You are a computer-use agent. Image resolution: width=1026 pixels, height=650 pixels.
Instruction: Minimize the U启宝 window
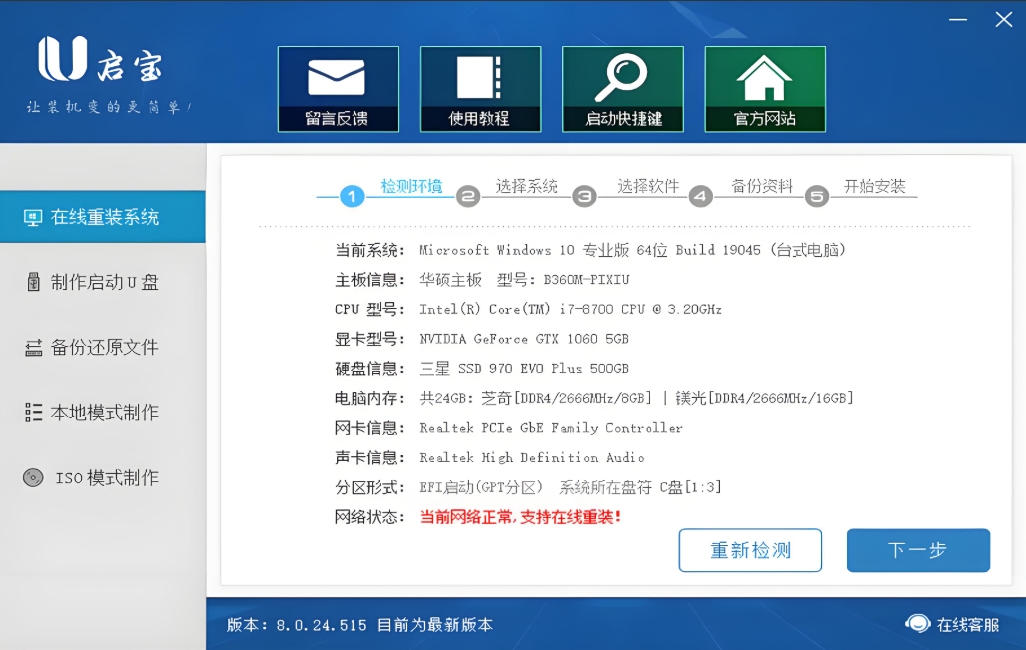tap(958, 20)
